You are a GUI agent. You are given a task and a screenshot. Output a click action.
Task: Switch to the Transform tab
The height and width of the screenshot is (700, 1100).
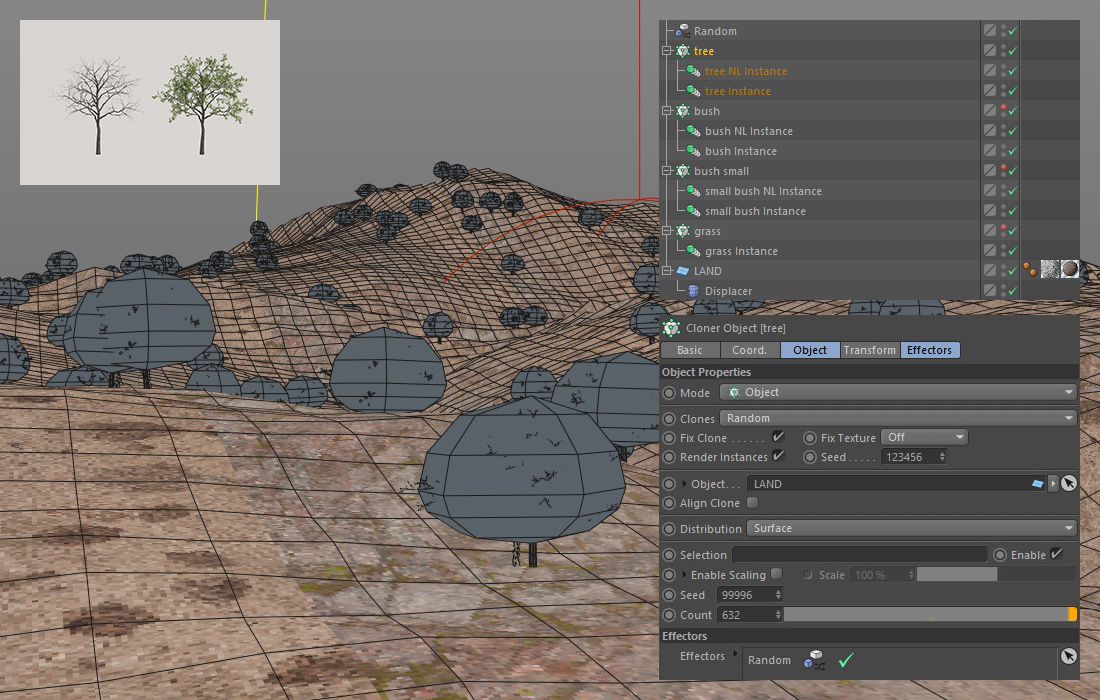(x=869, y=350)
